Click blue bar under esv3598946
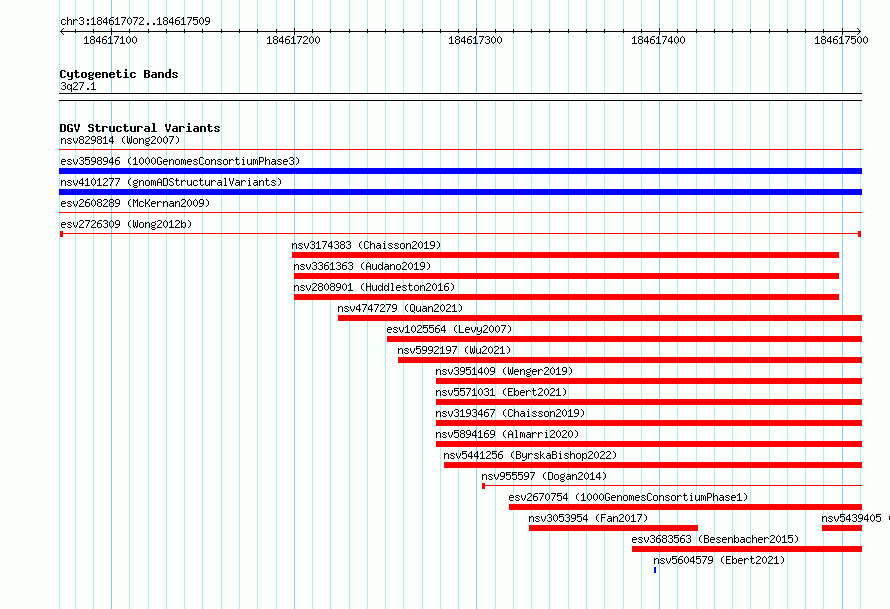This screenshot has height=609, width=890. 460,171
